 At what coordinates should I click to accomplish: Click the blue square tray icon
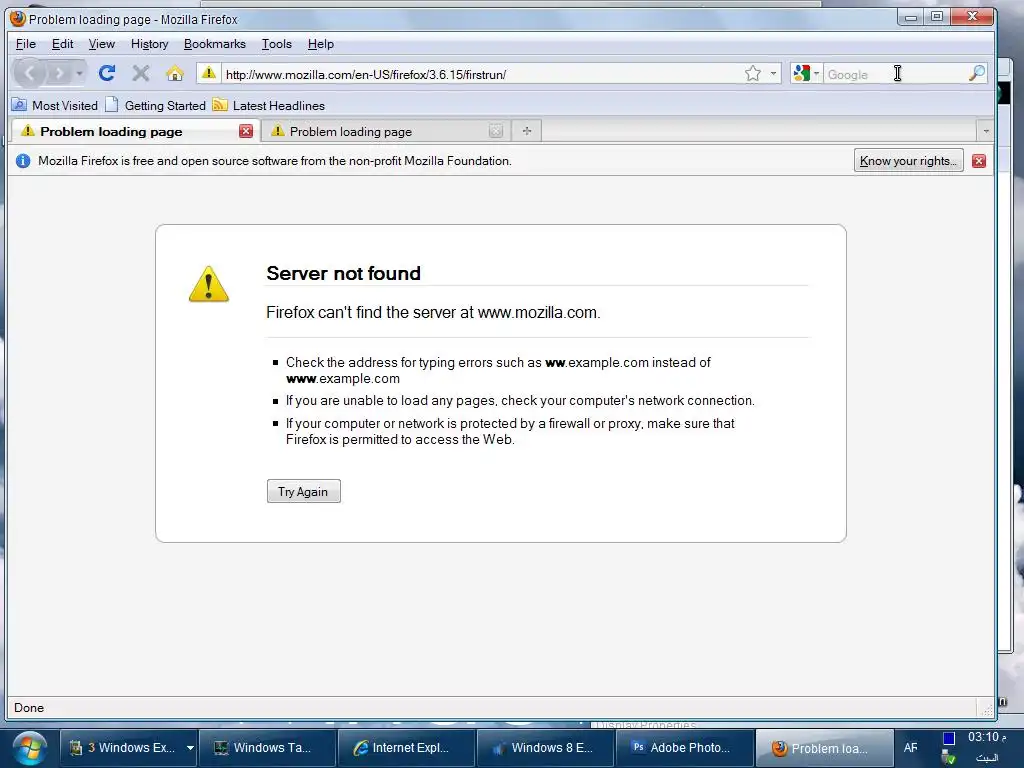click(x=949, y=738)
